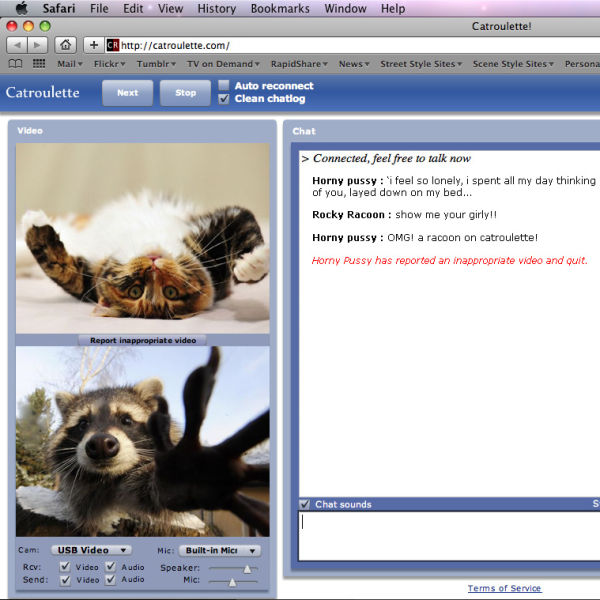Go forward with the forward arrow

[38, 45]
